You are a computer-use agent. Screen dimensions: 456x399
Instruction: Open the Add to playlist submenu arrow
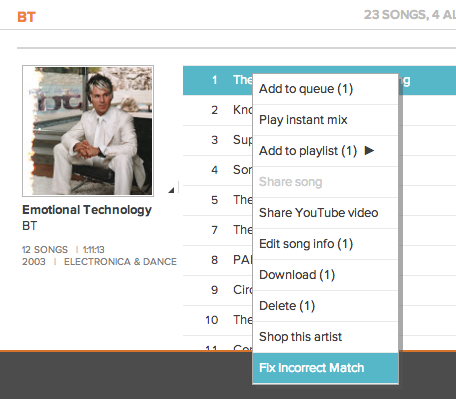coord(369,151)
